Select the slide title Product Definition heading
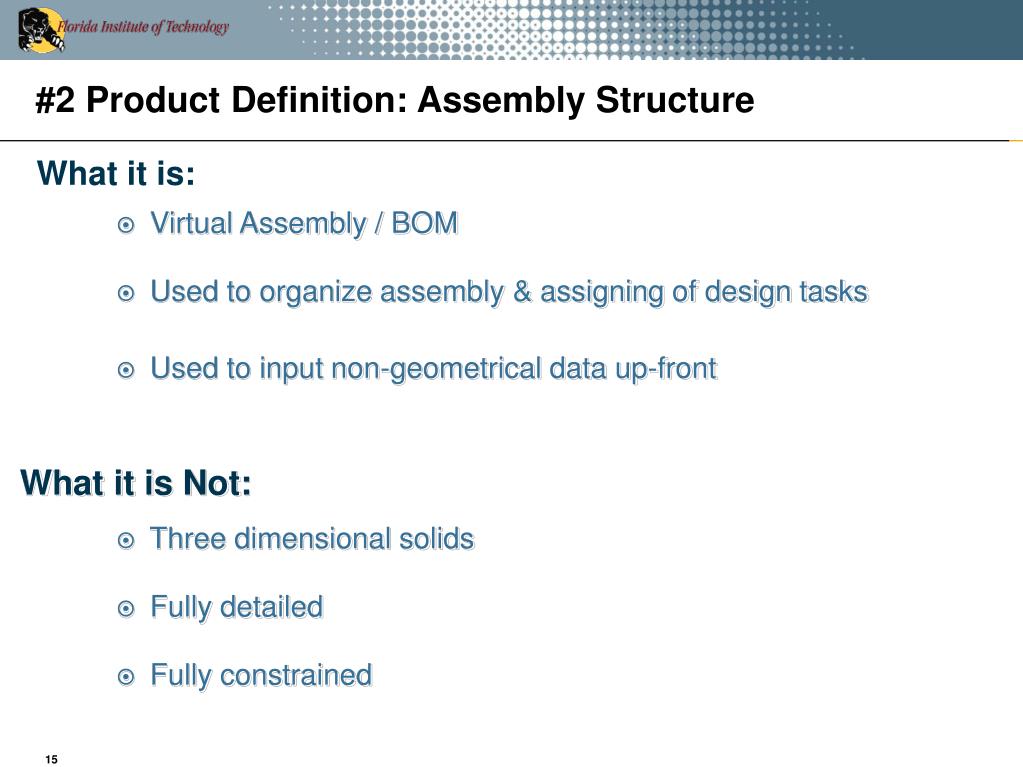This screenshot has height=767, width=1023. click(395, 100)
